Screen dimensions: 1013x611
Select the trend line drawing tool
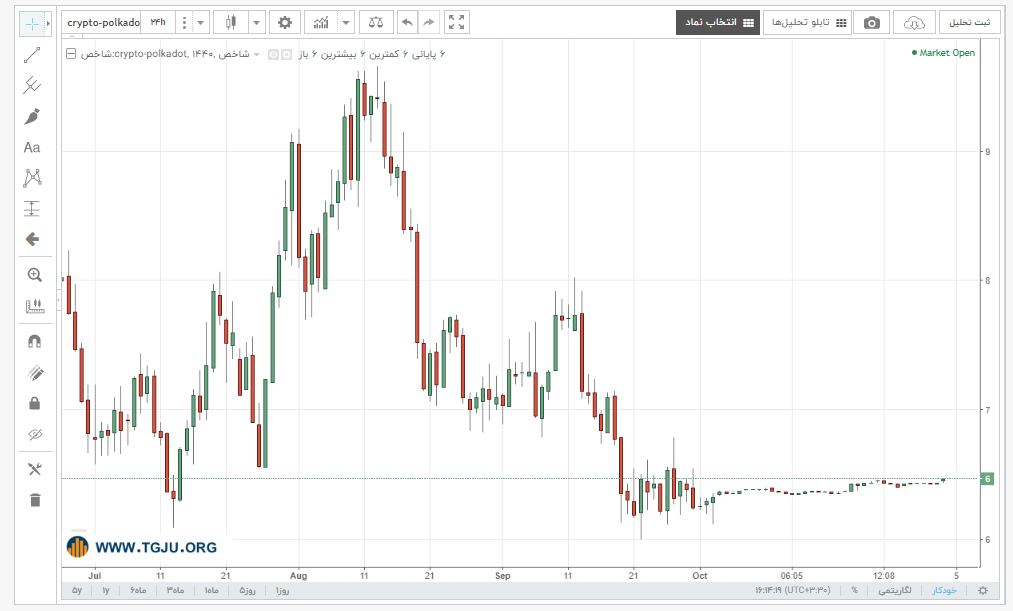32,56
